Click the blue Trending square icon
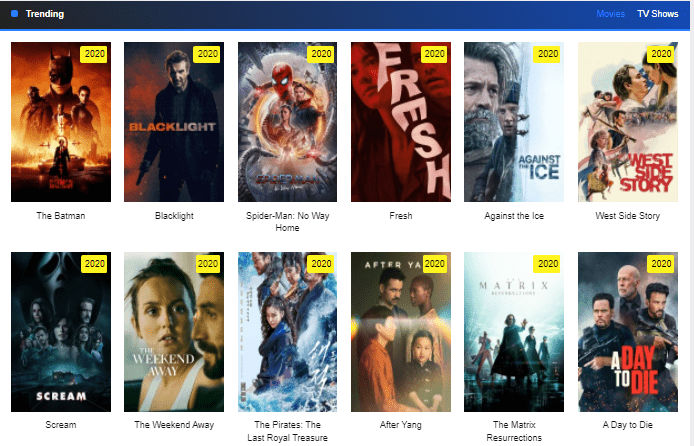Image resolution: width=694 pixels, height=446 pixels. pos(15,14)
